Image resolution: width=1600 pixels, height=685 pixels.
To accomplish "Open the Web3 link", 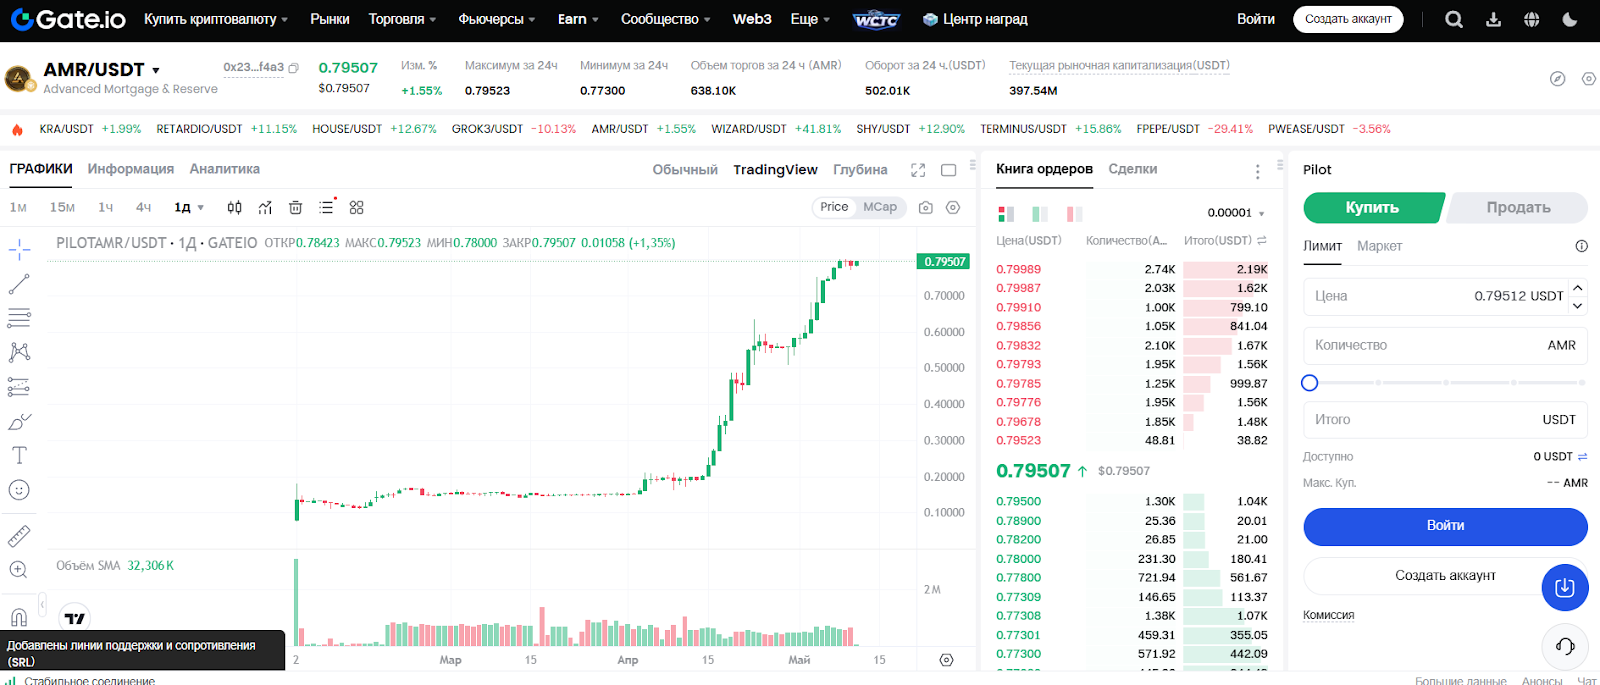I will (x=752, y=19).
